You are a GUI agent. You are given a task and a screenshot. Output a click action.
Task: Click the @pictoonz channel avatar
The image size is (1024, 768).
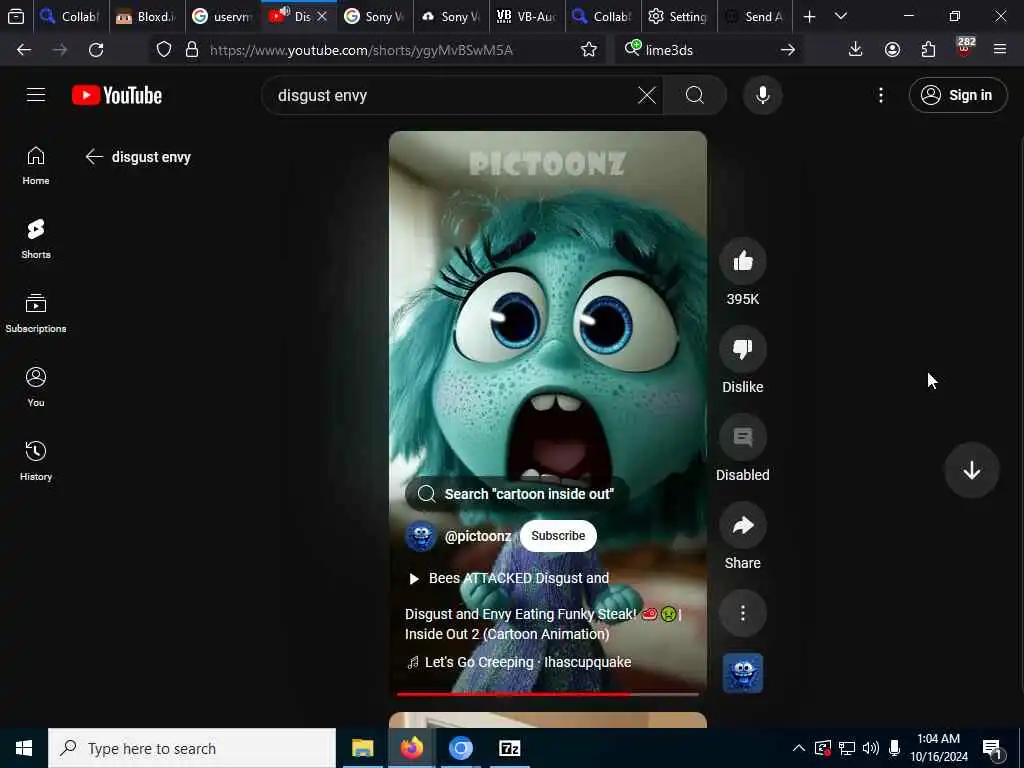(421, 536)
